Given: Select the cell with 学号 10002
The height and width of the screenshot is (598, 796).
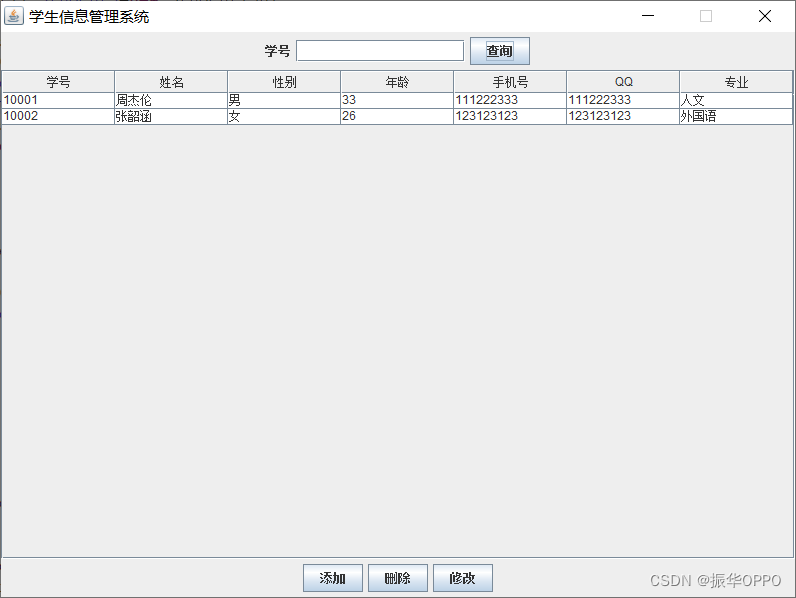Looking at the screenshot, I should pos(58,116).
